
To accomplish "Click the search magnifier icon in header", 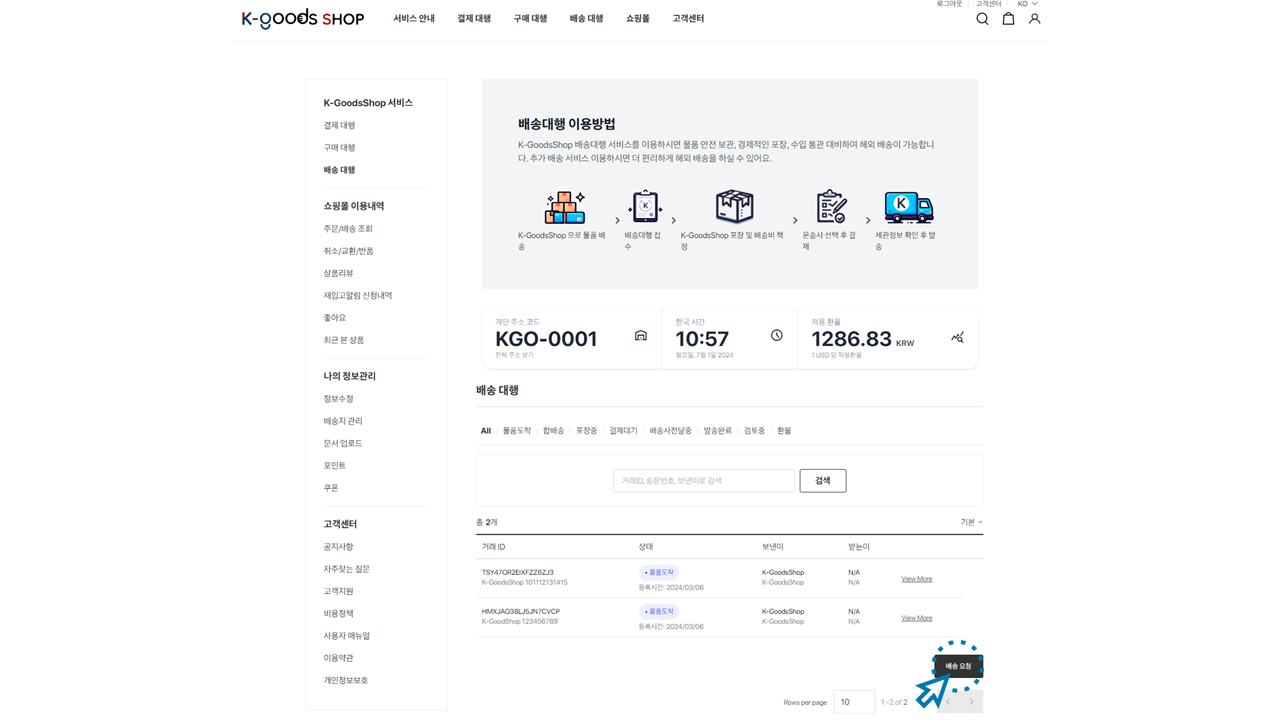I will click(x=982, y=19).
